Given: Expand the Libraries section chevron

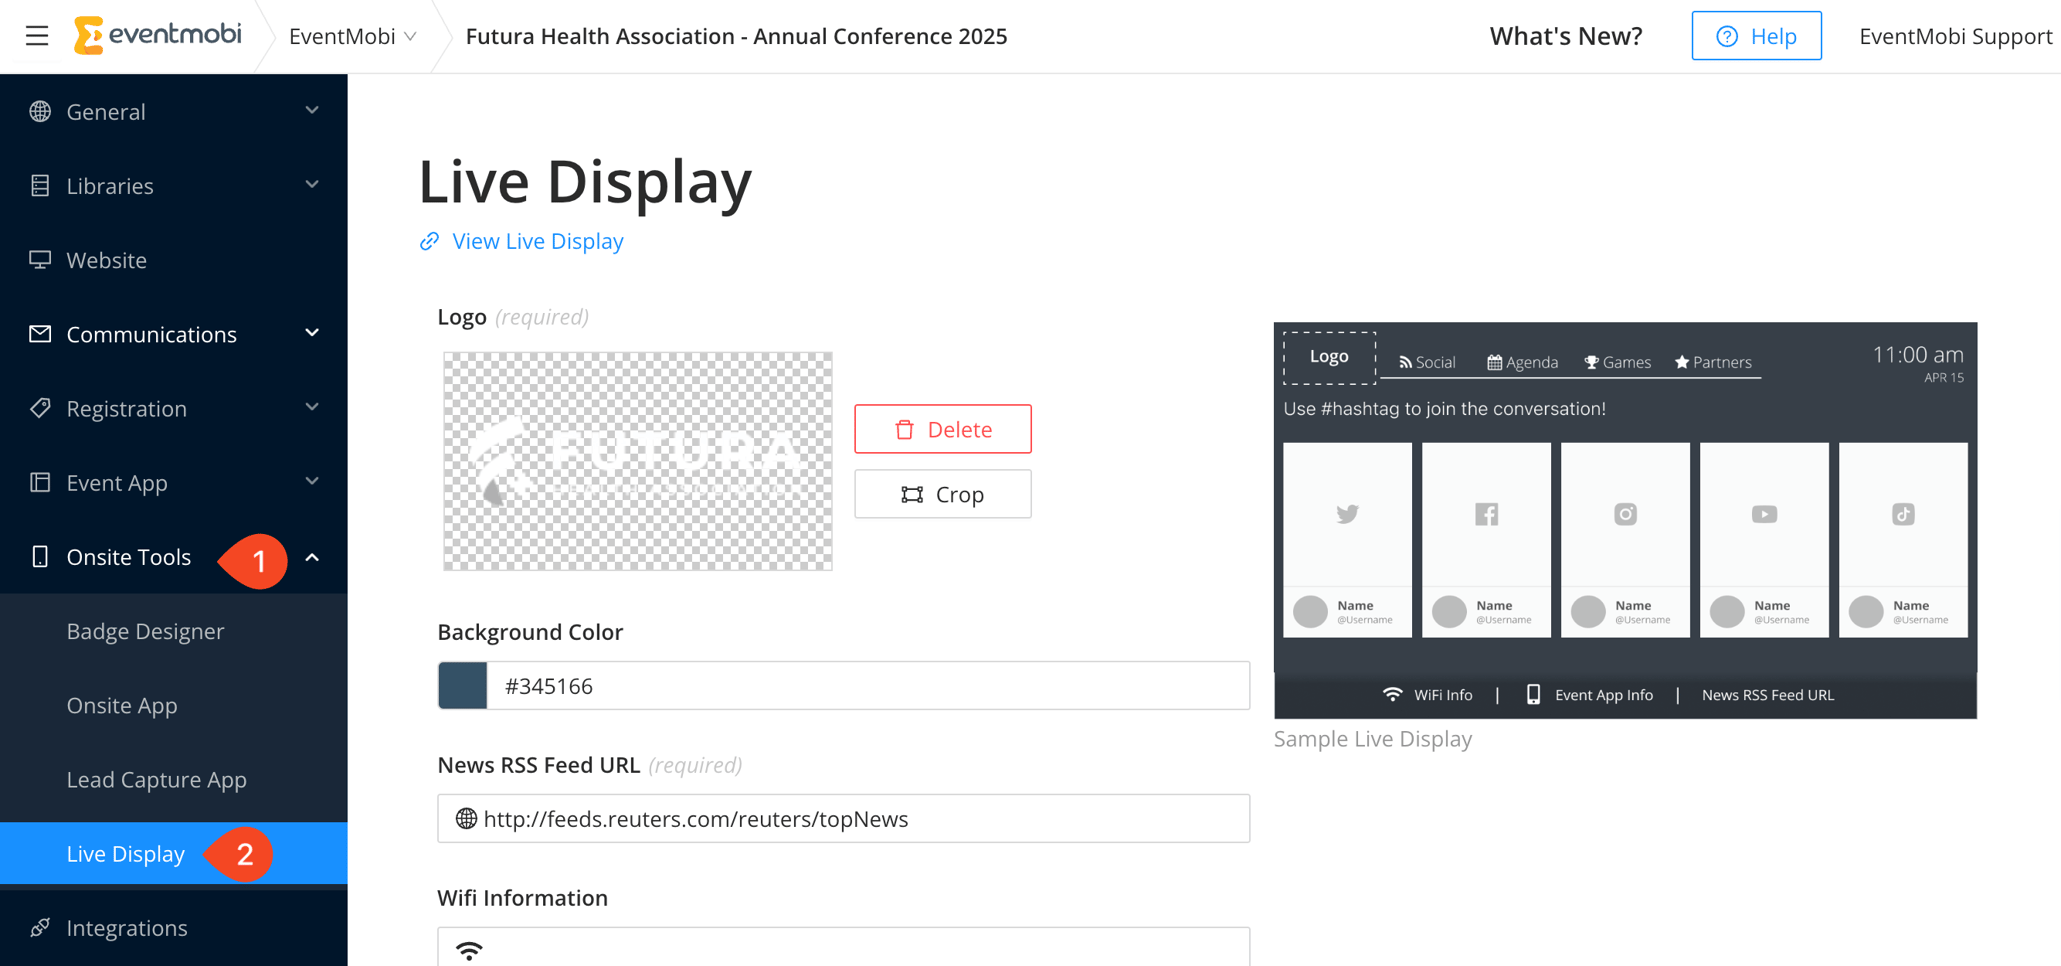Looking at the screenshot, I should (312, 184).
